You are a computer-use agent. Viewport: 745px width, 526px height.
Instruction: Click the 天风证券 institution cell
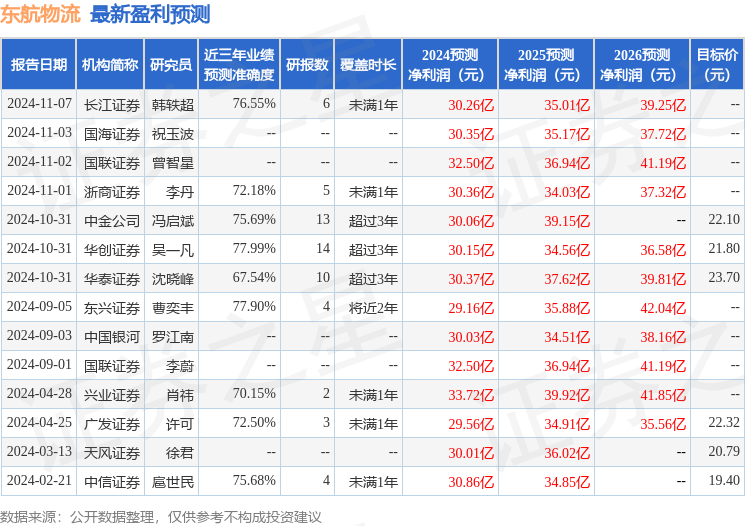[112, 453]
